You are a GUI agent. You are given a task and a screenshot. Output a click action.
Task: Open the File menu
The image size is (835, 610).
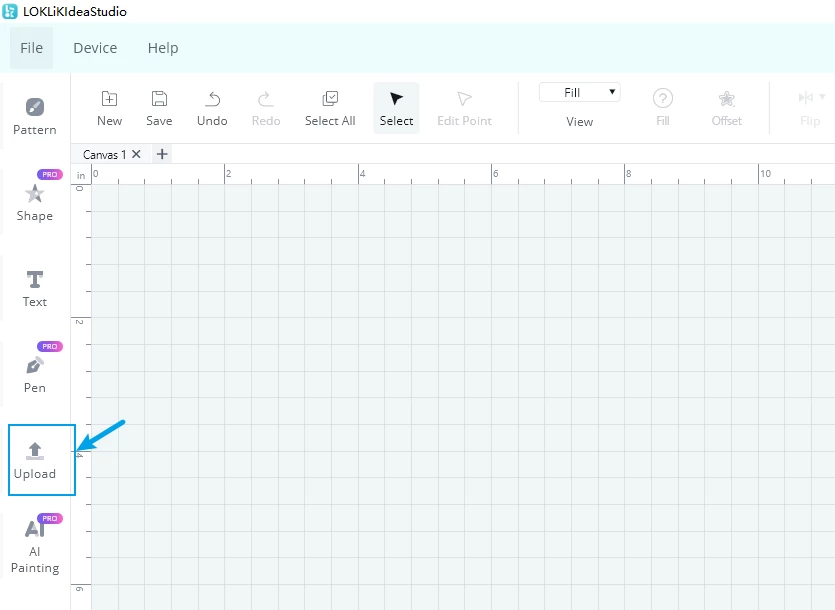pos(31,48)
